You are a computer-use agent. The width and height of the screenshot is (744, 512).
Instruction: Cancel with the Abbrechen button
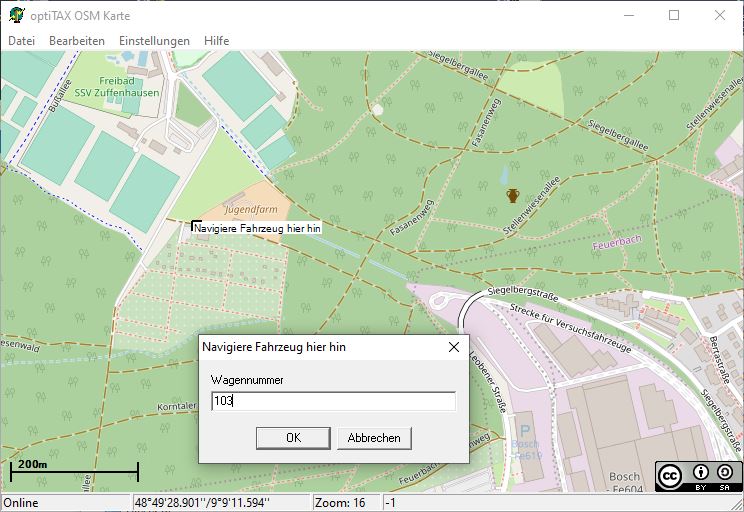tap(374, 438)
